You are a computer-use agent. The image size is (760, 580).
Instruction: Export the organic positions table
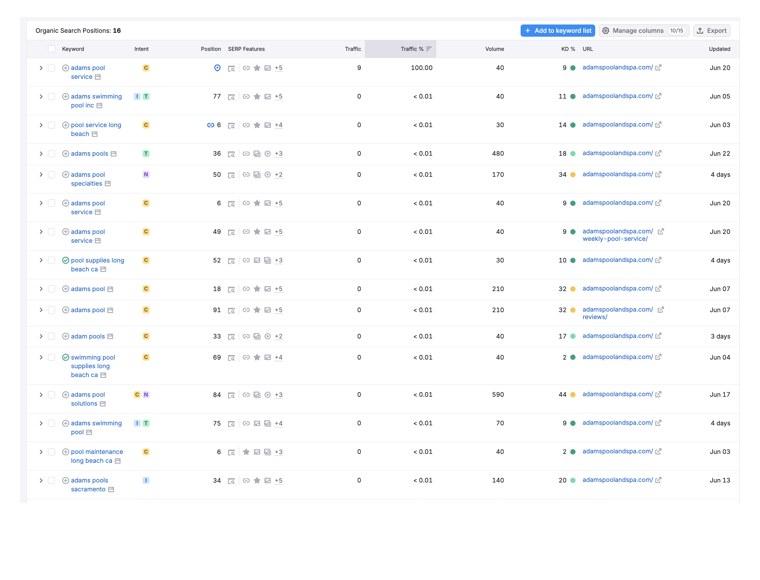click(712, 31)
